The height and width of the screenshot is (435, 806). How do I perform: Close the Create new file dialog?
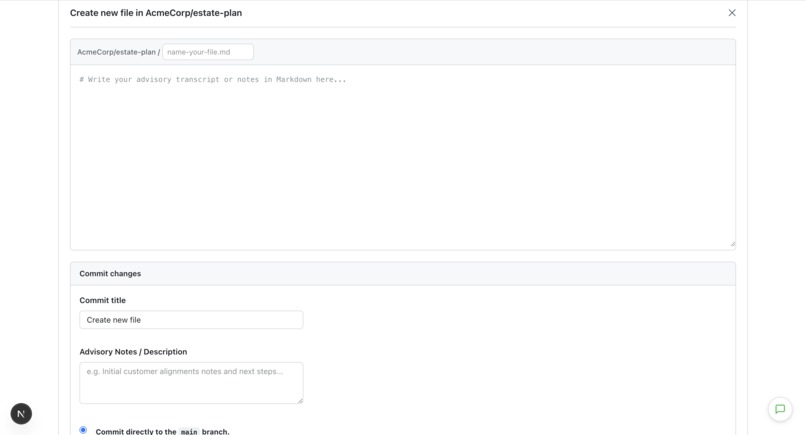tap(732, 13)
